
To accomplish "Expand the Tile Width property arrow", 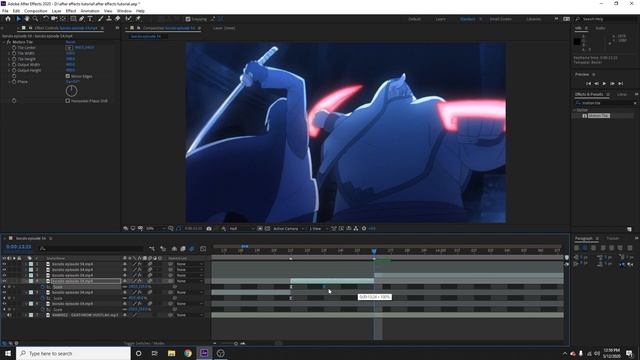I will [x=9, y=53].
